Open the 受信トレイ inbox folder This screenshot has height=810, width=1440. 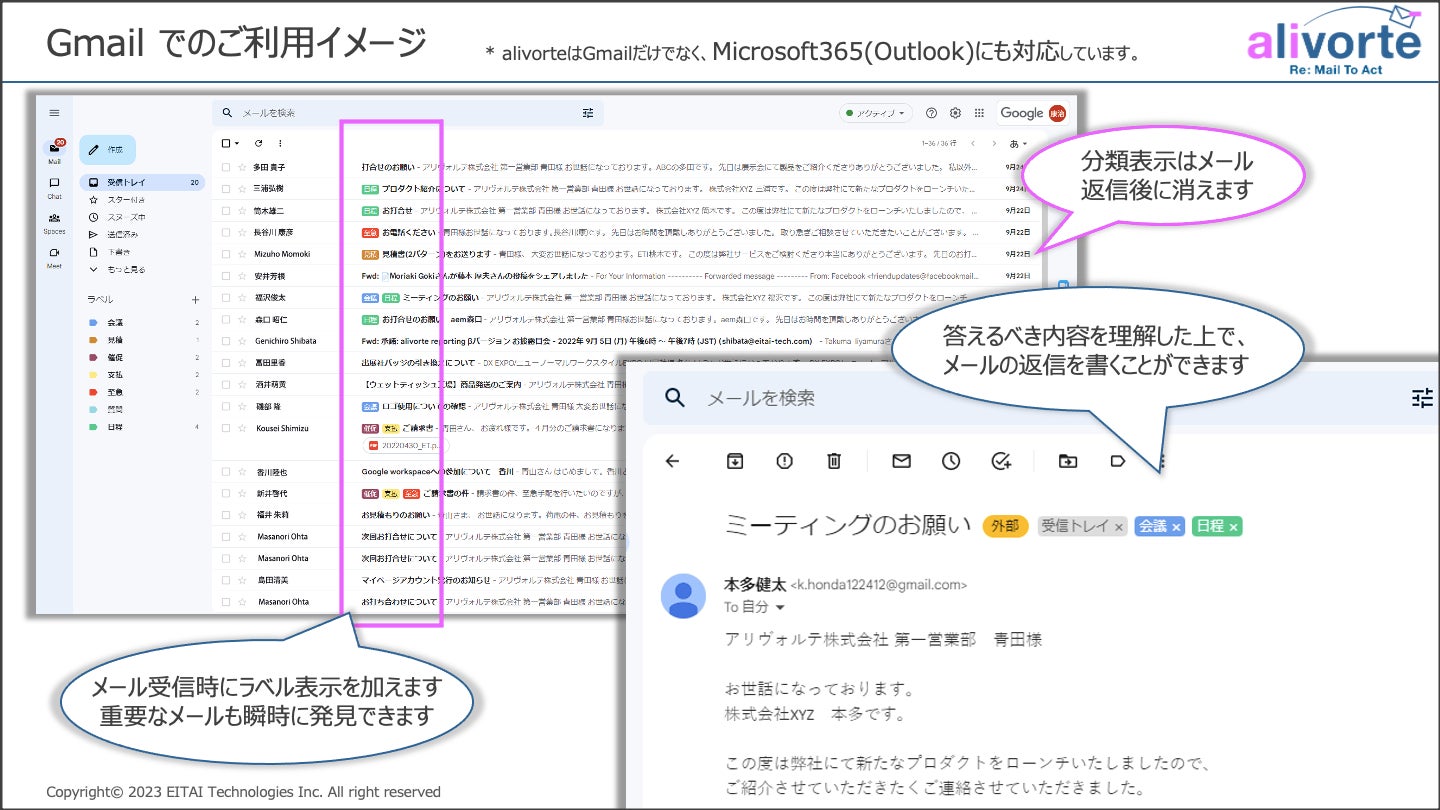tap(142, 183)
